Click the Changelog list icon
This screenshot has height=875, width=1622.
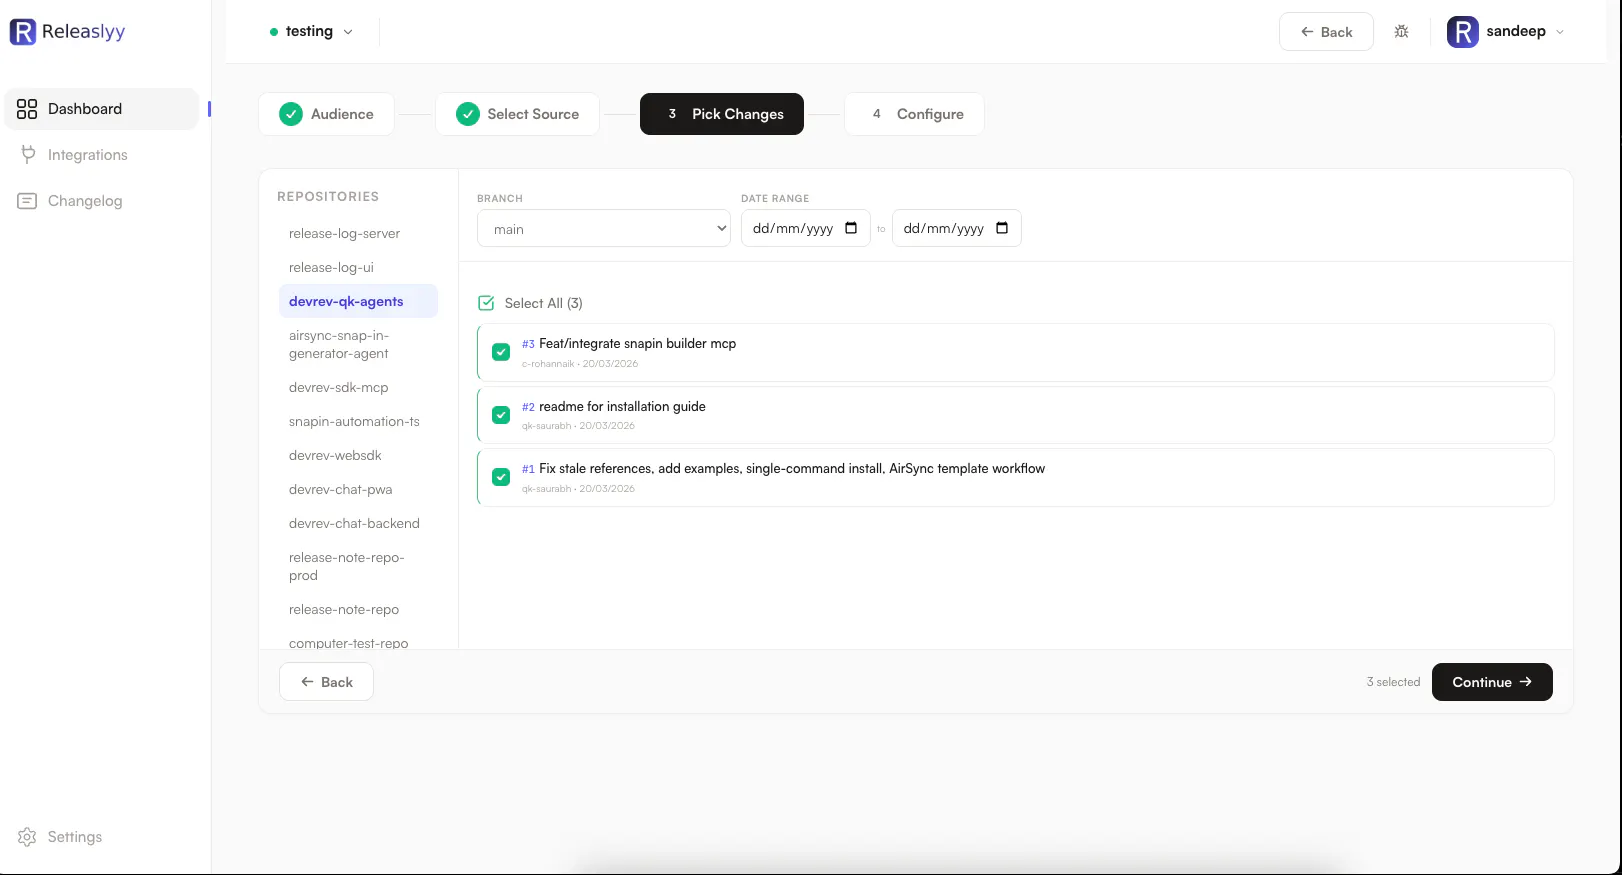pos(27,201)
